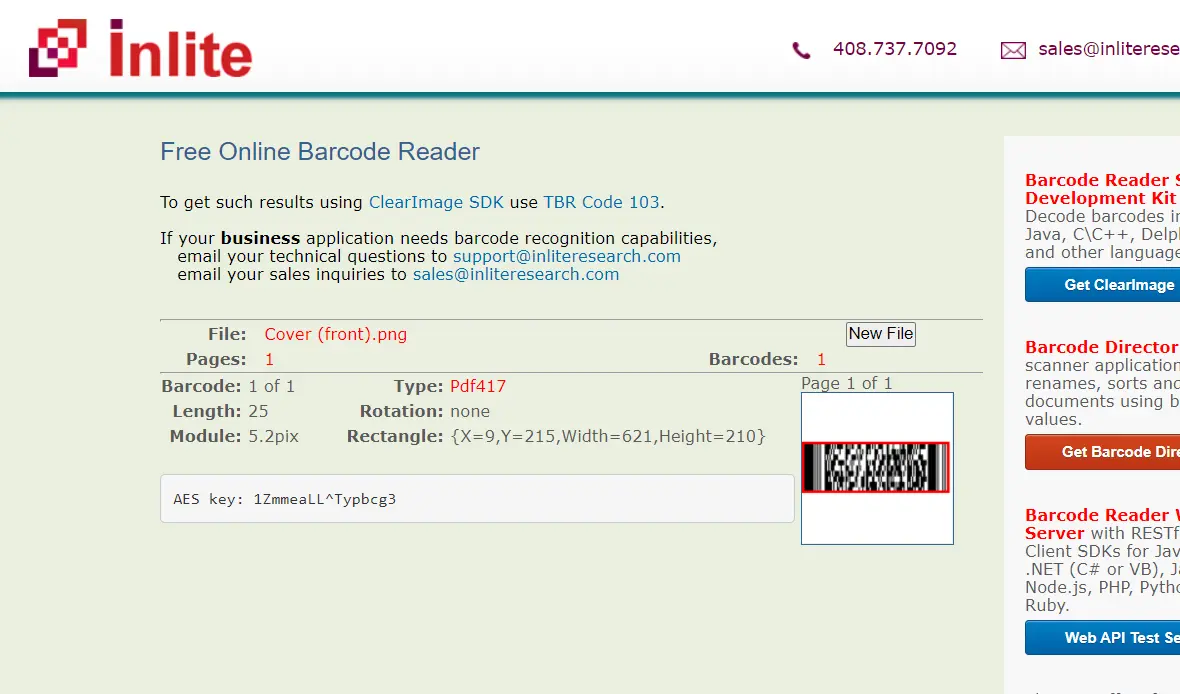Click the Barcode 1 of 1 value
Image resolution: width=1180 pixels, height=694 pixels.
pos(272,386)
